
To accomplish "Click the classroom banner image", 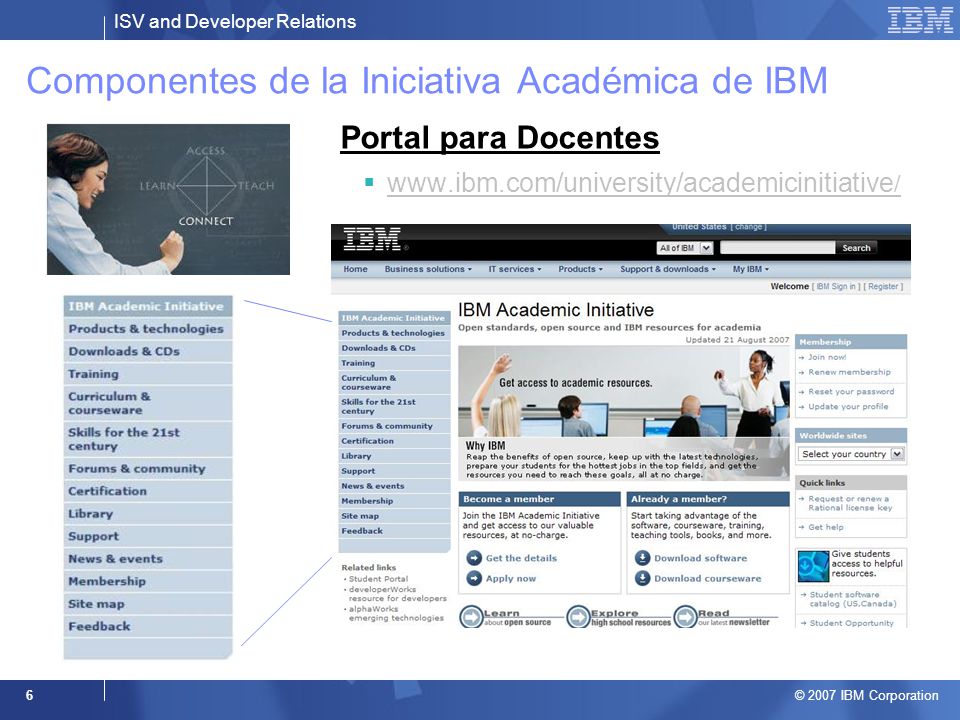I will pos(624,413).
